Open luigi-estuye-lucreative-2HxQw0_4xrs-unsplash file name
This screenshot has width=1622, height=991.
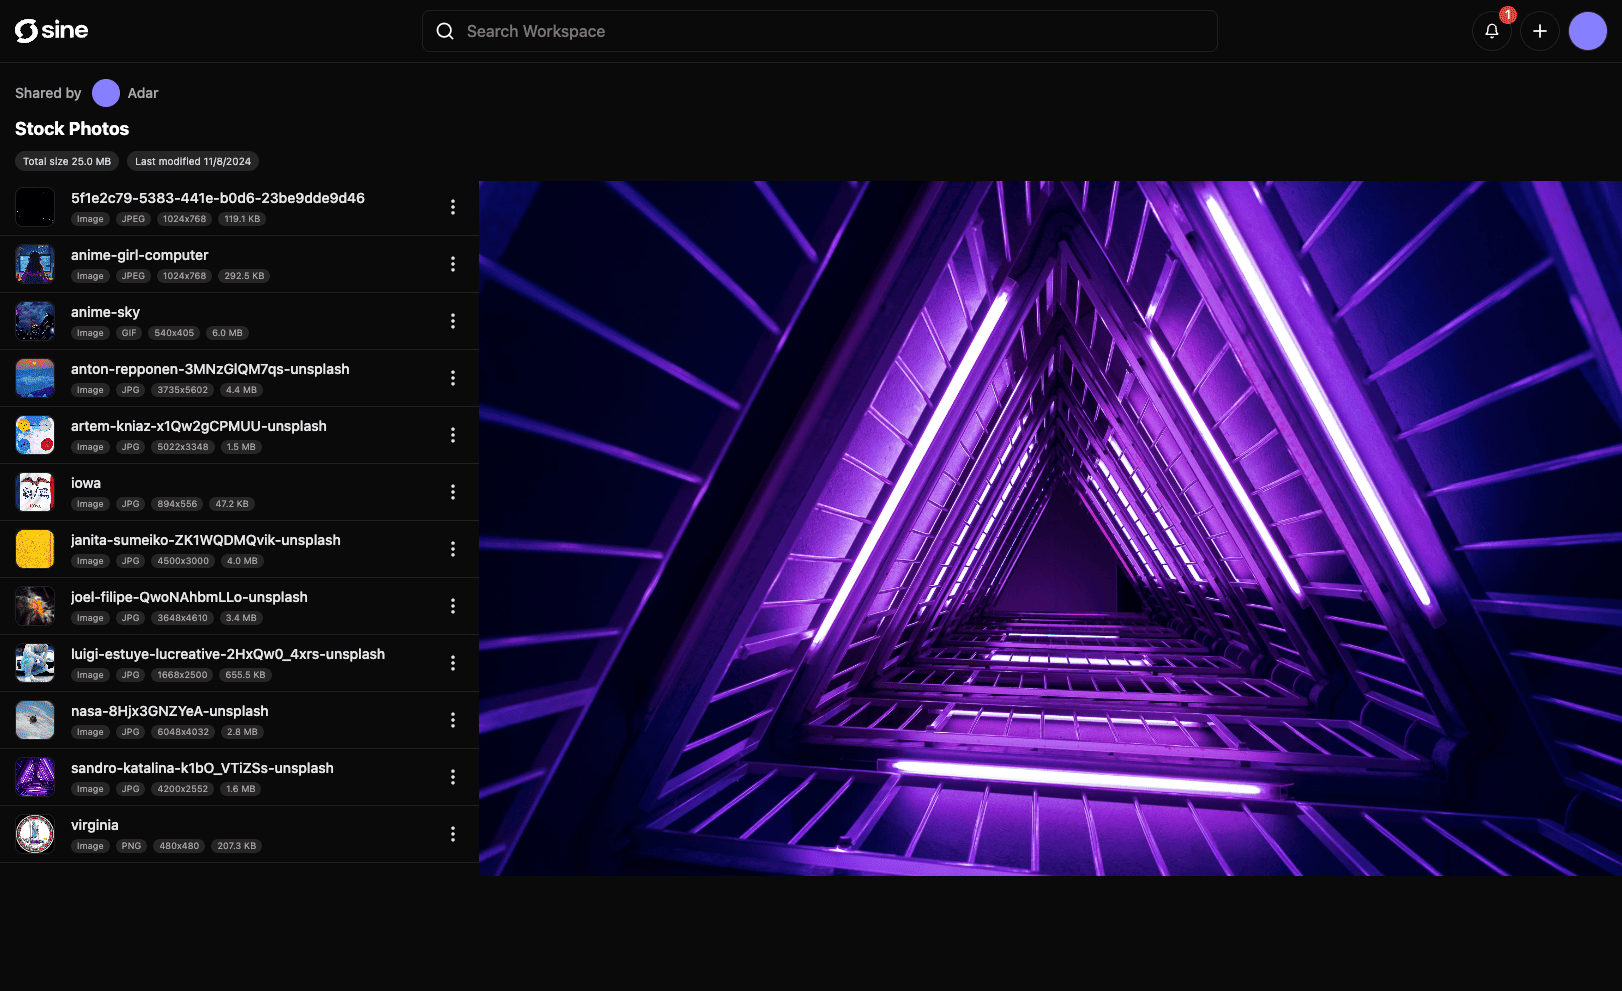coord(228,654)
